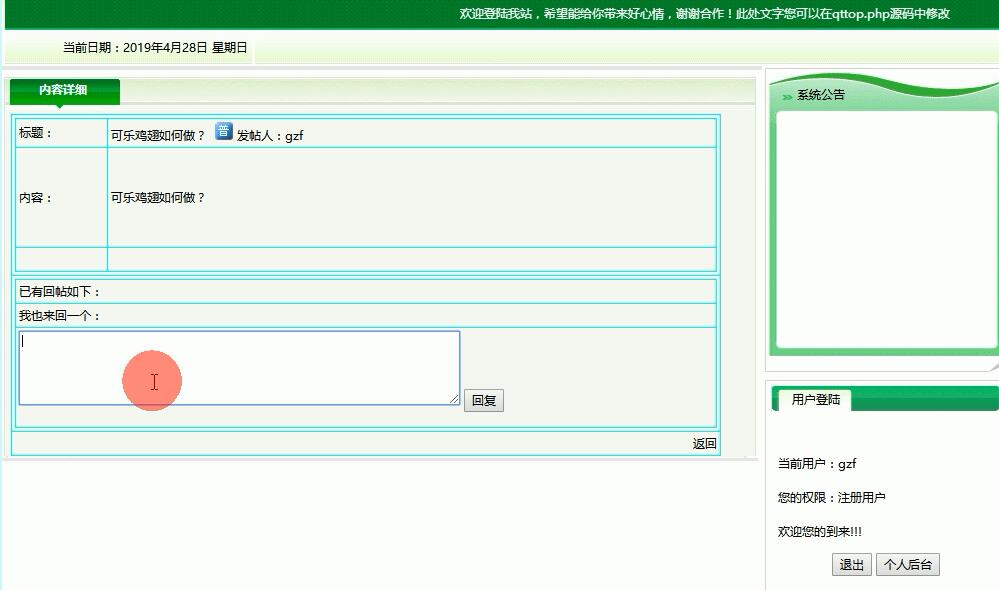This screenshot has height=590, width=999.
Task: Click the 当前用户：gzf text
Action: tap(817, 464)
